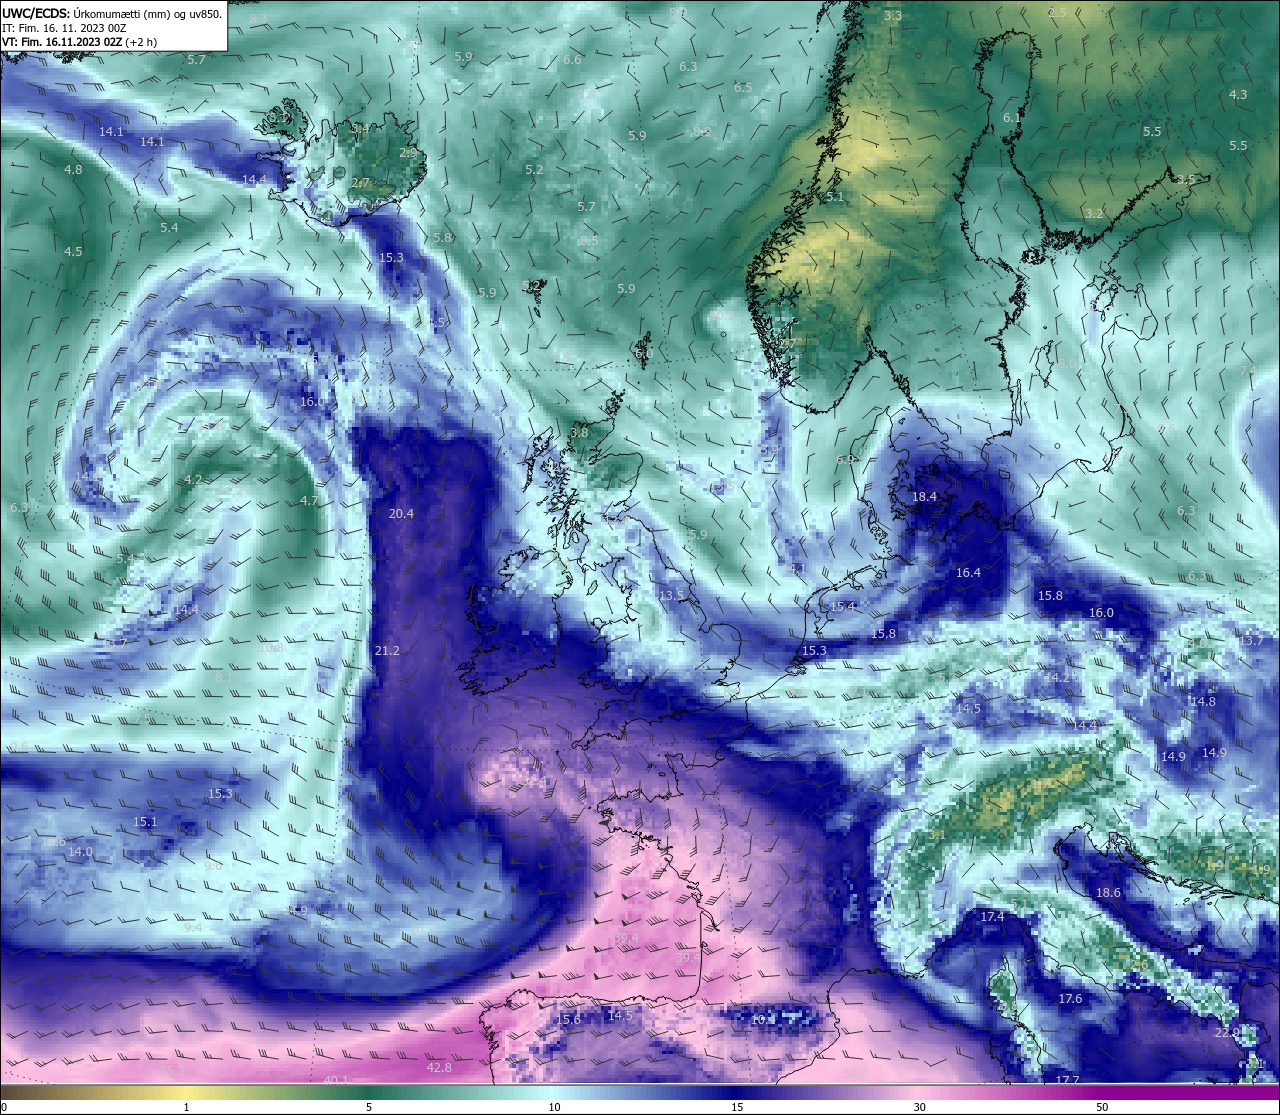The height and width of the screenshot is (1115, 1280).
Task: Select the 4.8 value near left edge
Action: pyautogui.click(x=73, y=170)
